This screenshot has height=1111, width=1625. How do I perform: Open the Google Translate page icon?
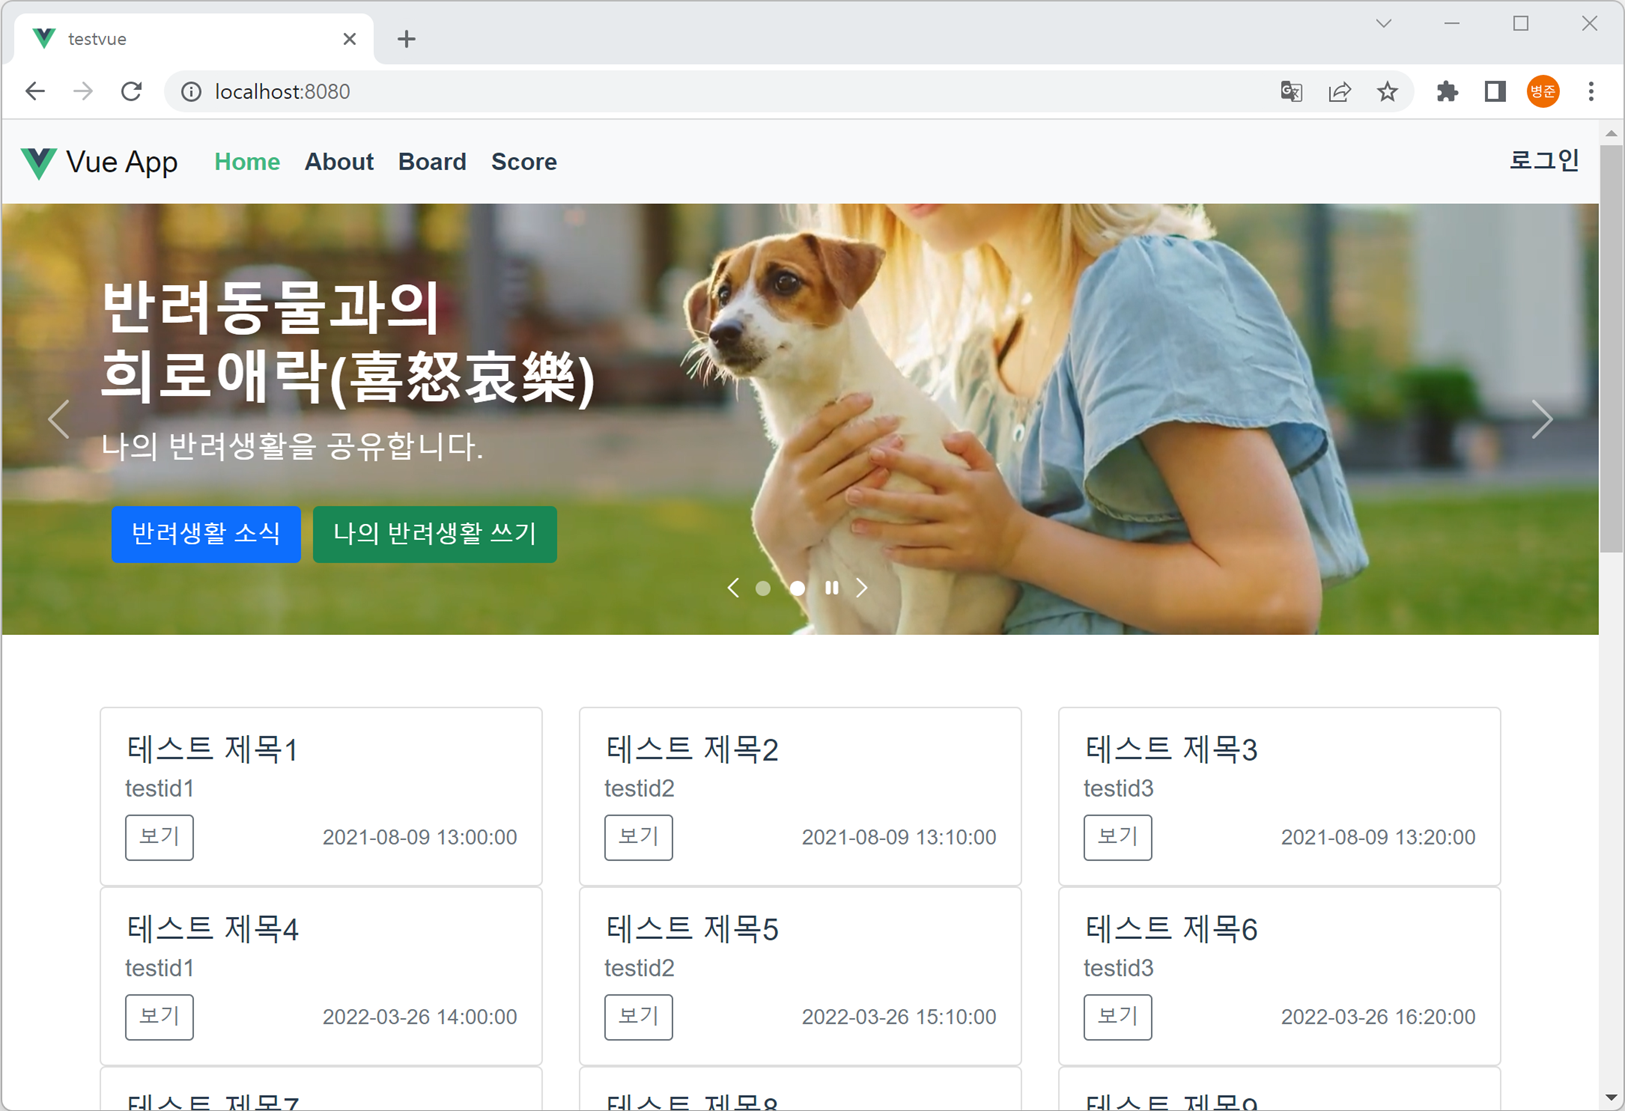click(x=1291, y=92)
